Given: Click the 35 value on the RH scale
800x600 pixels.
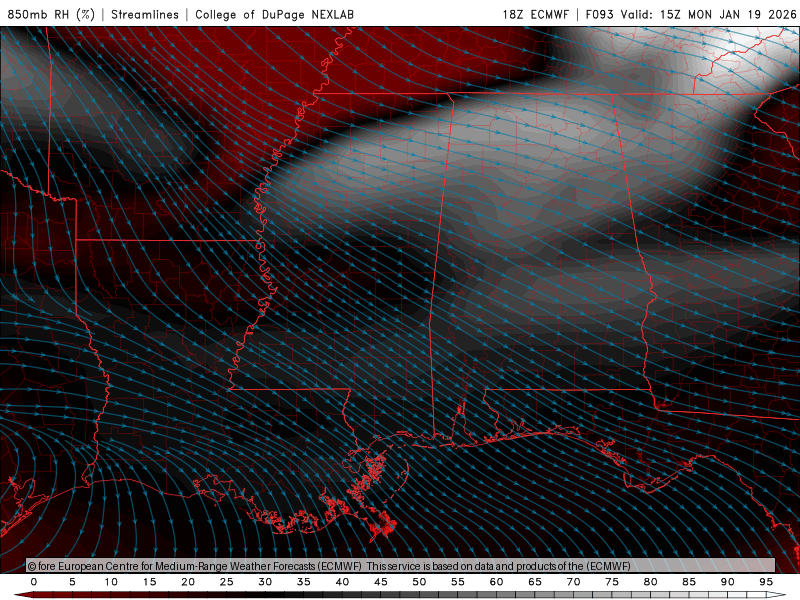Looking at the screenshot, I should 304,582.
